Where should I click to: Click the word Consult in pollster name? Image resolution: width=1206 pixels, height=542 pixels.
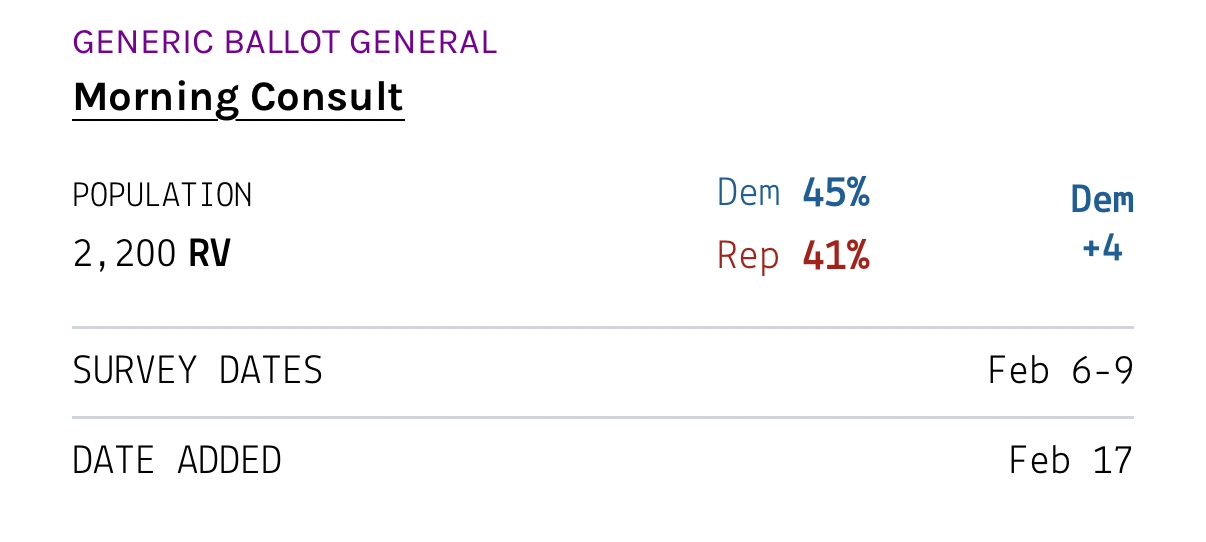point(326,97)
